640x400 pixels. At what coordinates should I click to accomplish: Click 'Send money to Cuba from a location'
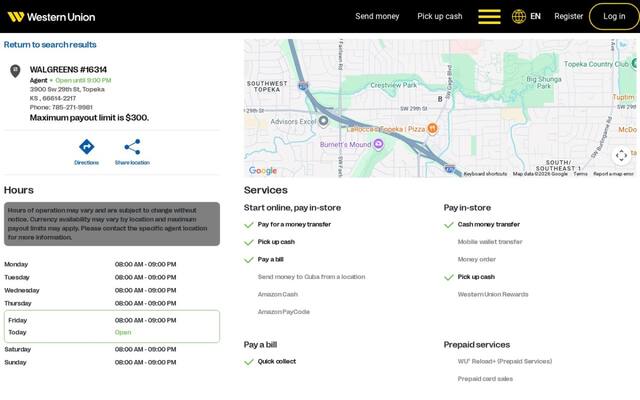click(311, 277)
